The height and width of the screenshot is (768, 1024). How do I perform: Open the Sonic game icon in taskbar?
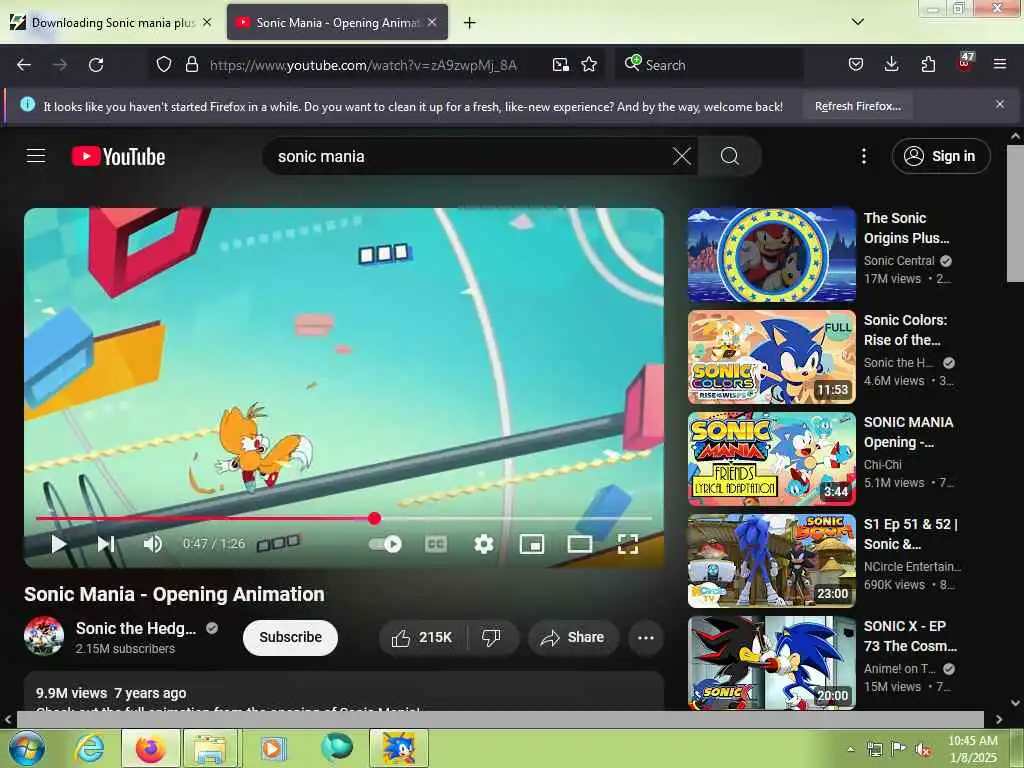tap(398, 748)
